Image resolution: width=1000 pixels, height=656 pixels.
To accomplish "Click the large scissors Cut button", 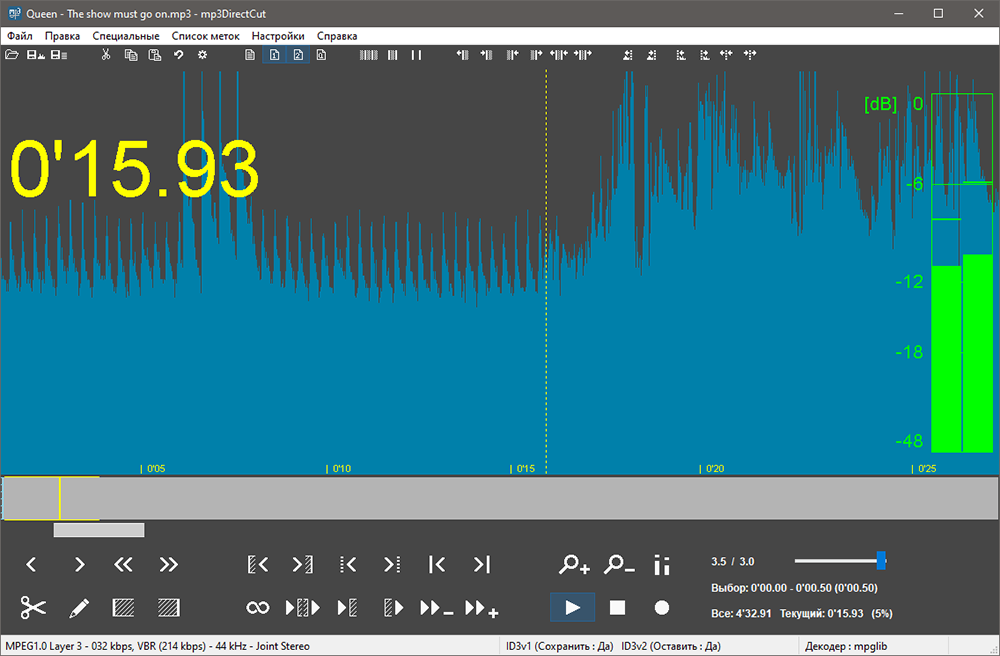I will point(33,607).
